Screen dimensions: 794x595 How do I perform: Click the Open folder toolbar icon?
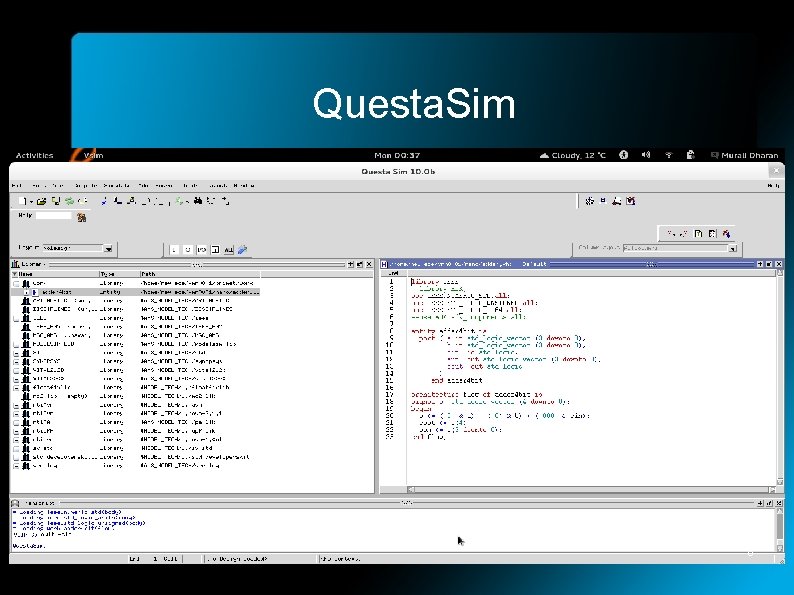[42, 201]
